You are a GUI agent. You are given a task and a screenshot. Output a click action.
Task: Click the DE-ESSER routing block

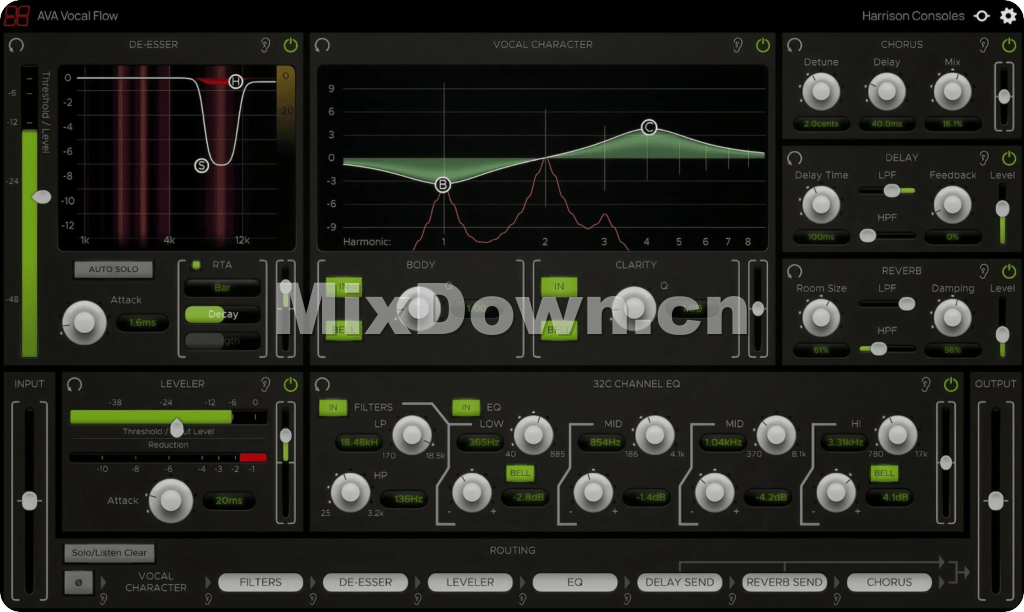click(x=366, y=582)
